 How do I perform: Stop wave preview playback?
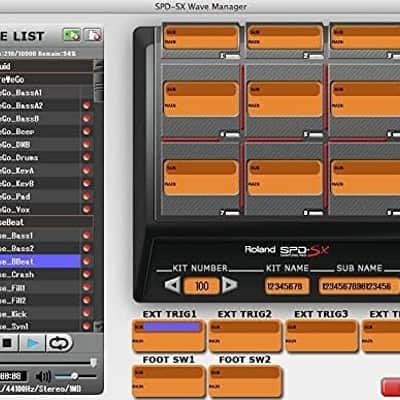8,343
